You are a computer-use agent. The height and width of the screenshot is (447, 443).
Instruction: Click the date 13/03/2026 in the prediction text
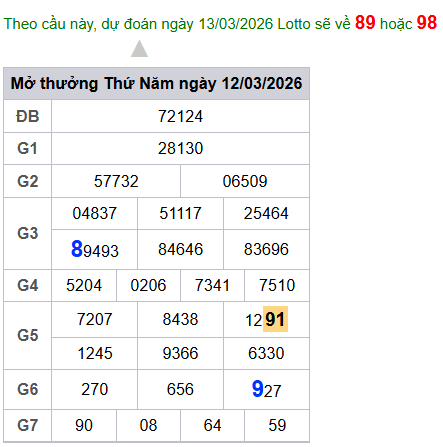[x=236, y=24]
